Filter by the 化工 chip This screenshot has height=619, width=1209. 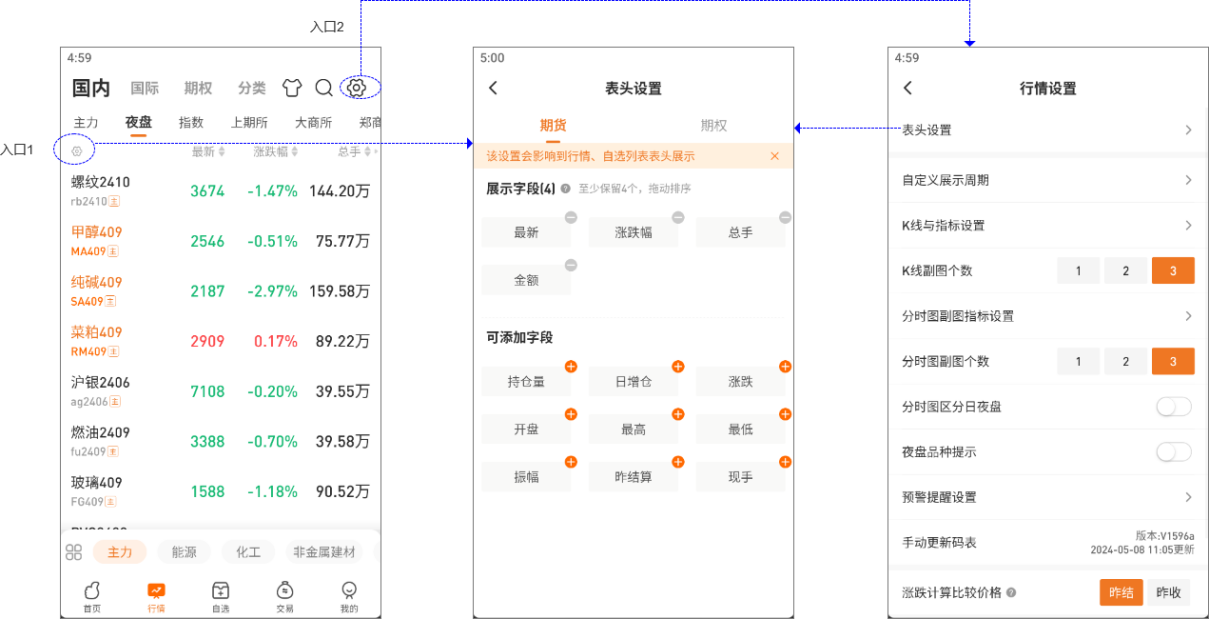(248, 552)
